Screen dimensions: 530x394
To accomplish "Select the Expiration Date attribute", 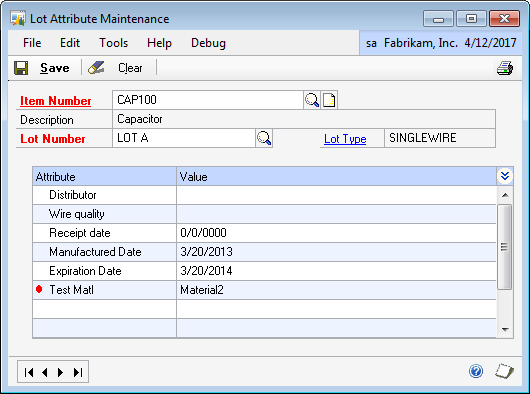I will coord(85,271).
